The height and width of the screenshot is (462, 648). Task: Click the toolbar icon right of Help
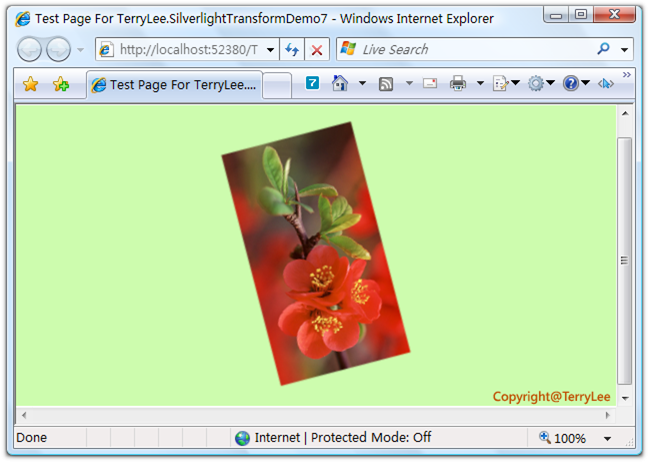coord(606,84)
